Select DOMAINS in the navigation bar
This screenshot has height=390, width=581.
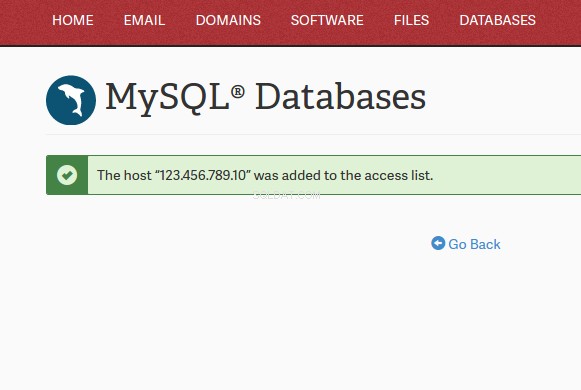point(228,20)
